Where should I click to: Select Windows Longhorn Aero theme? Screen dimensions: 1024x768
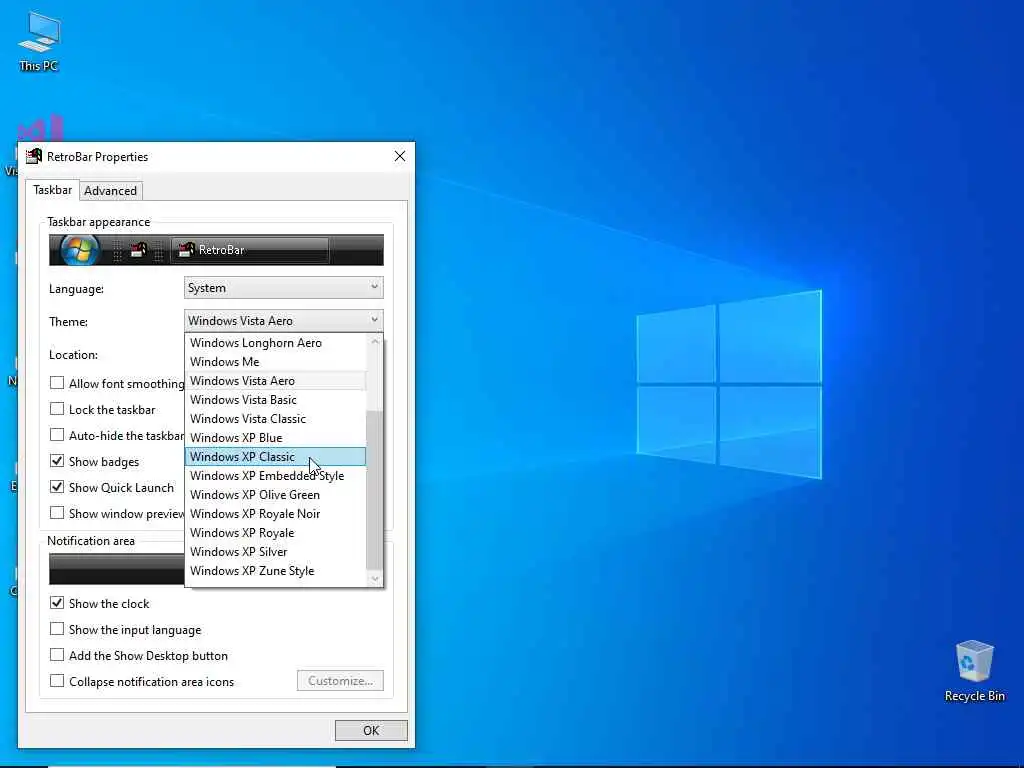tap(275, 343)
